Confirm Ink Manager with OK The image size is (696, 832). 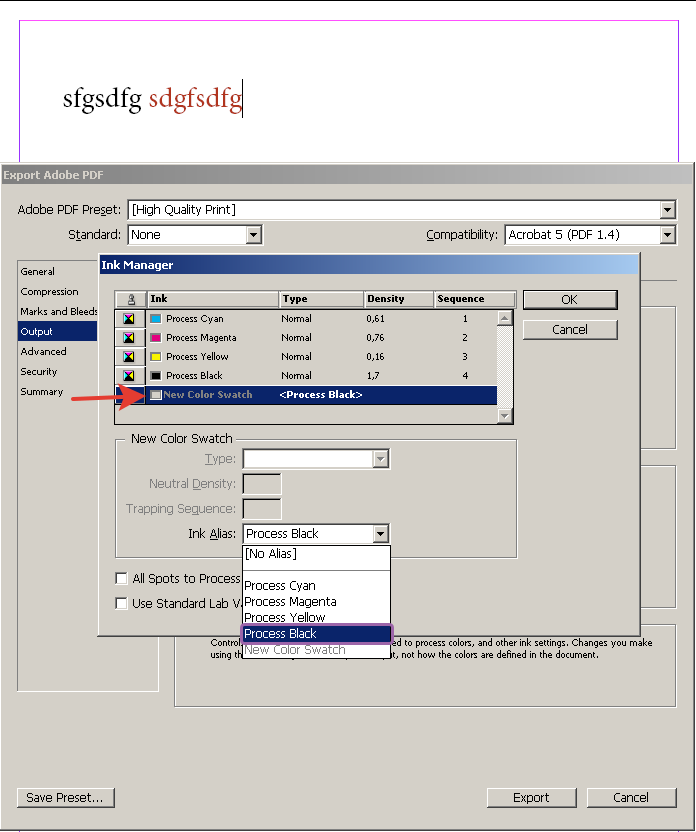point(570,300)
